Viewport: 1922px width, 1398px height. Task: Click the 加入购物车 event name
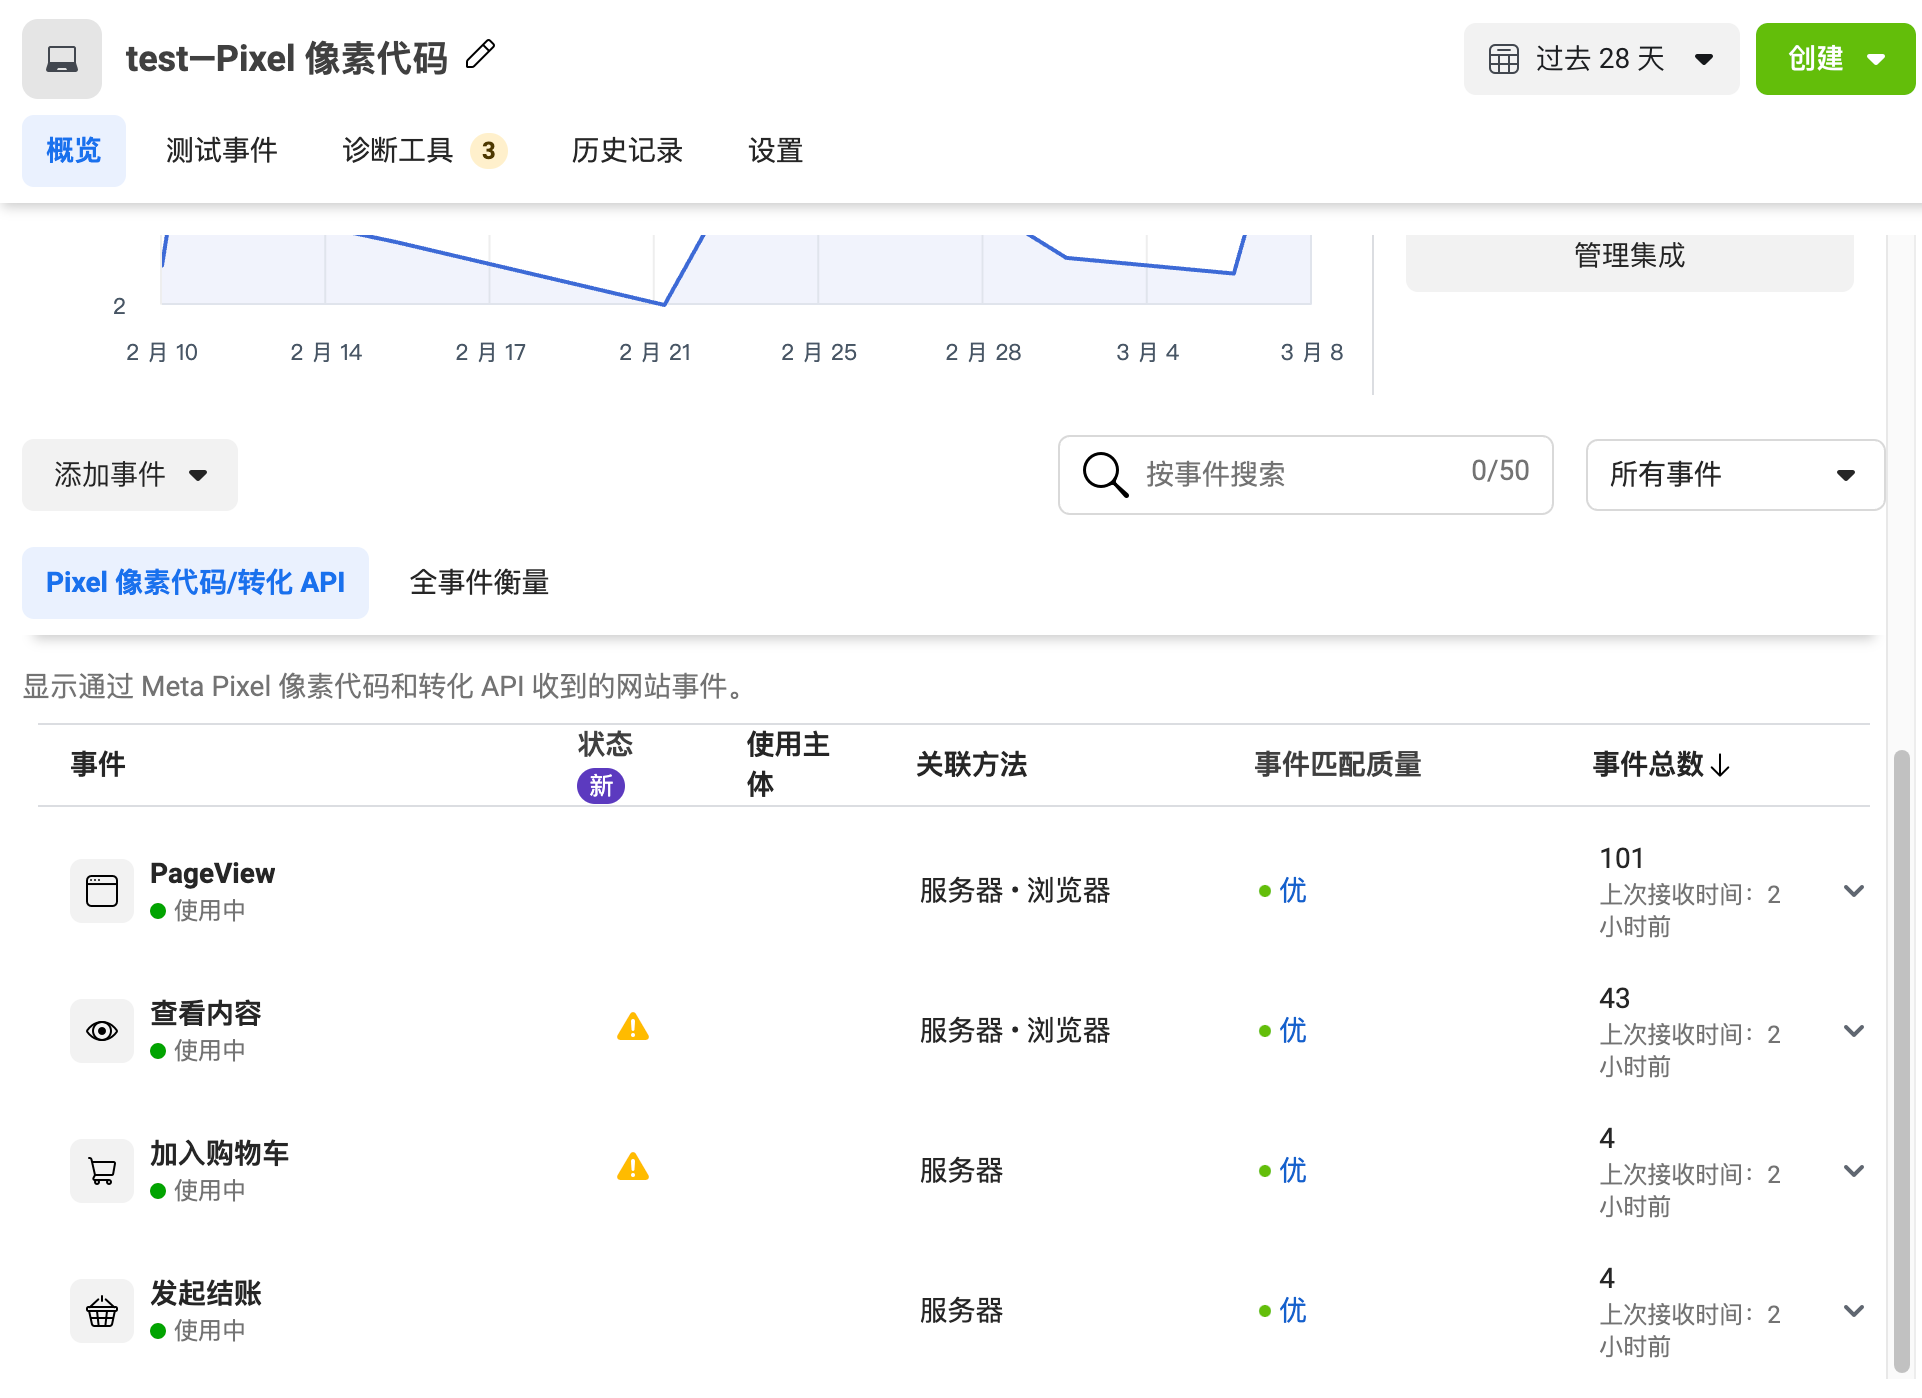click(x=220, y=1154)
